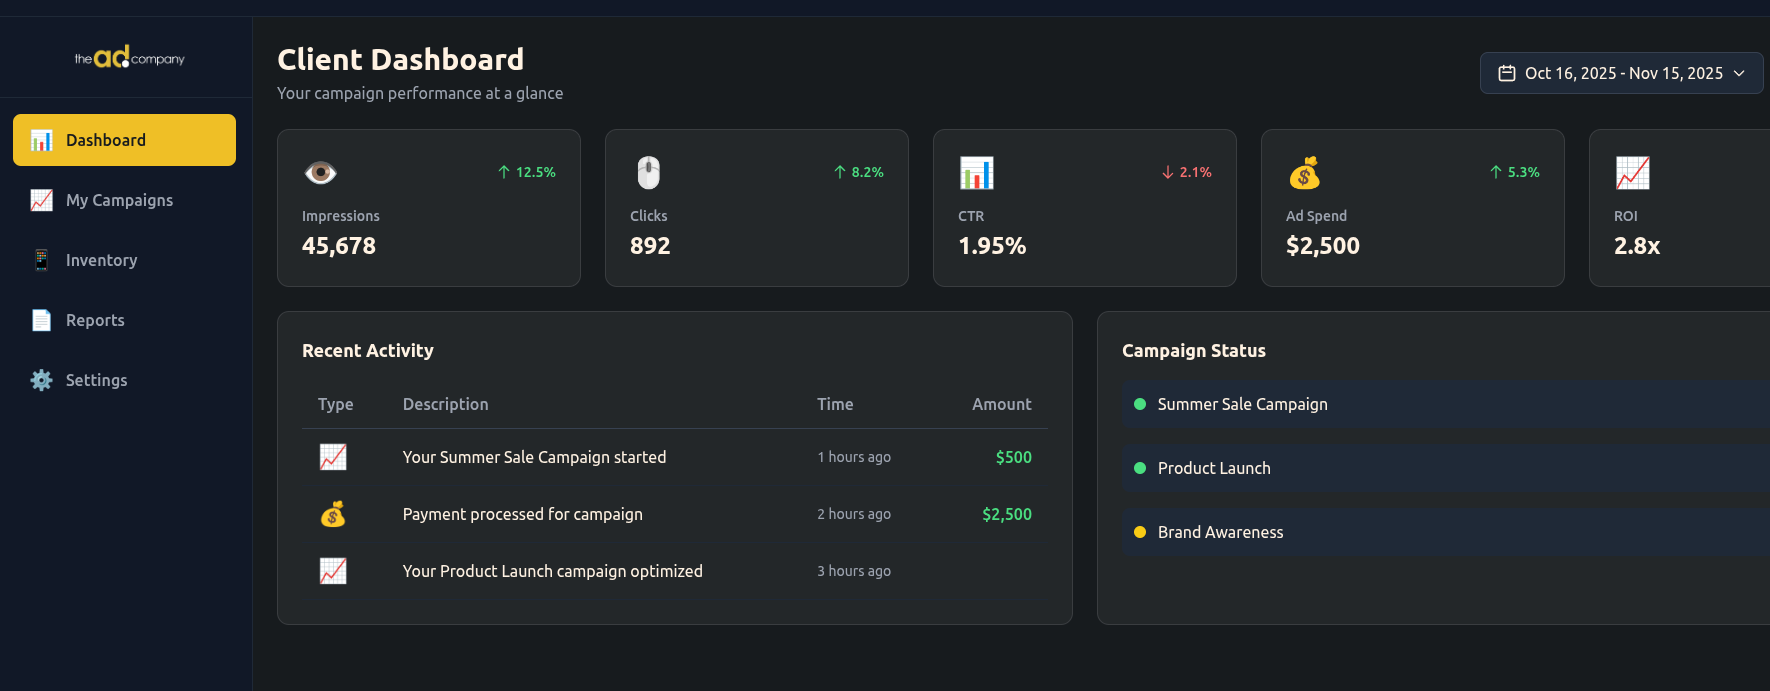Open the Reports section
The image size is (1770, 691).
point(95,320)
